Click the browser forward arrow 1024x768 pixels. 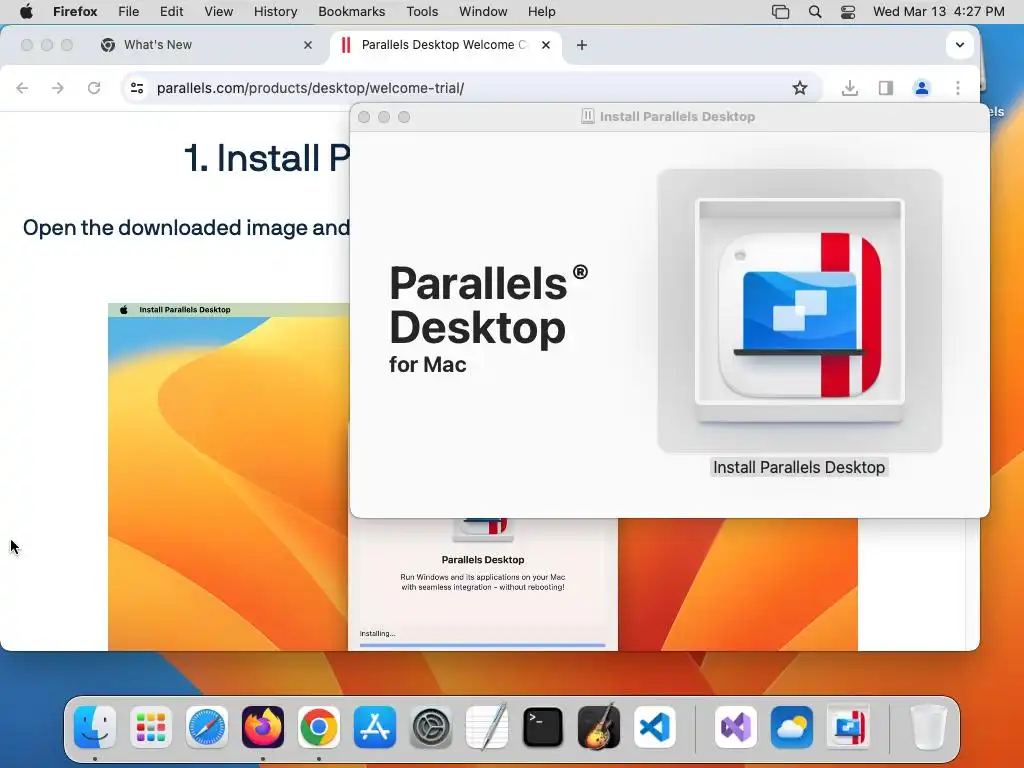[58, 88]
